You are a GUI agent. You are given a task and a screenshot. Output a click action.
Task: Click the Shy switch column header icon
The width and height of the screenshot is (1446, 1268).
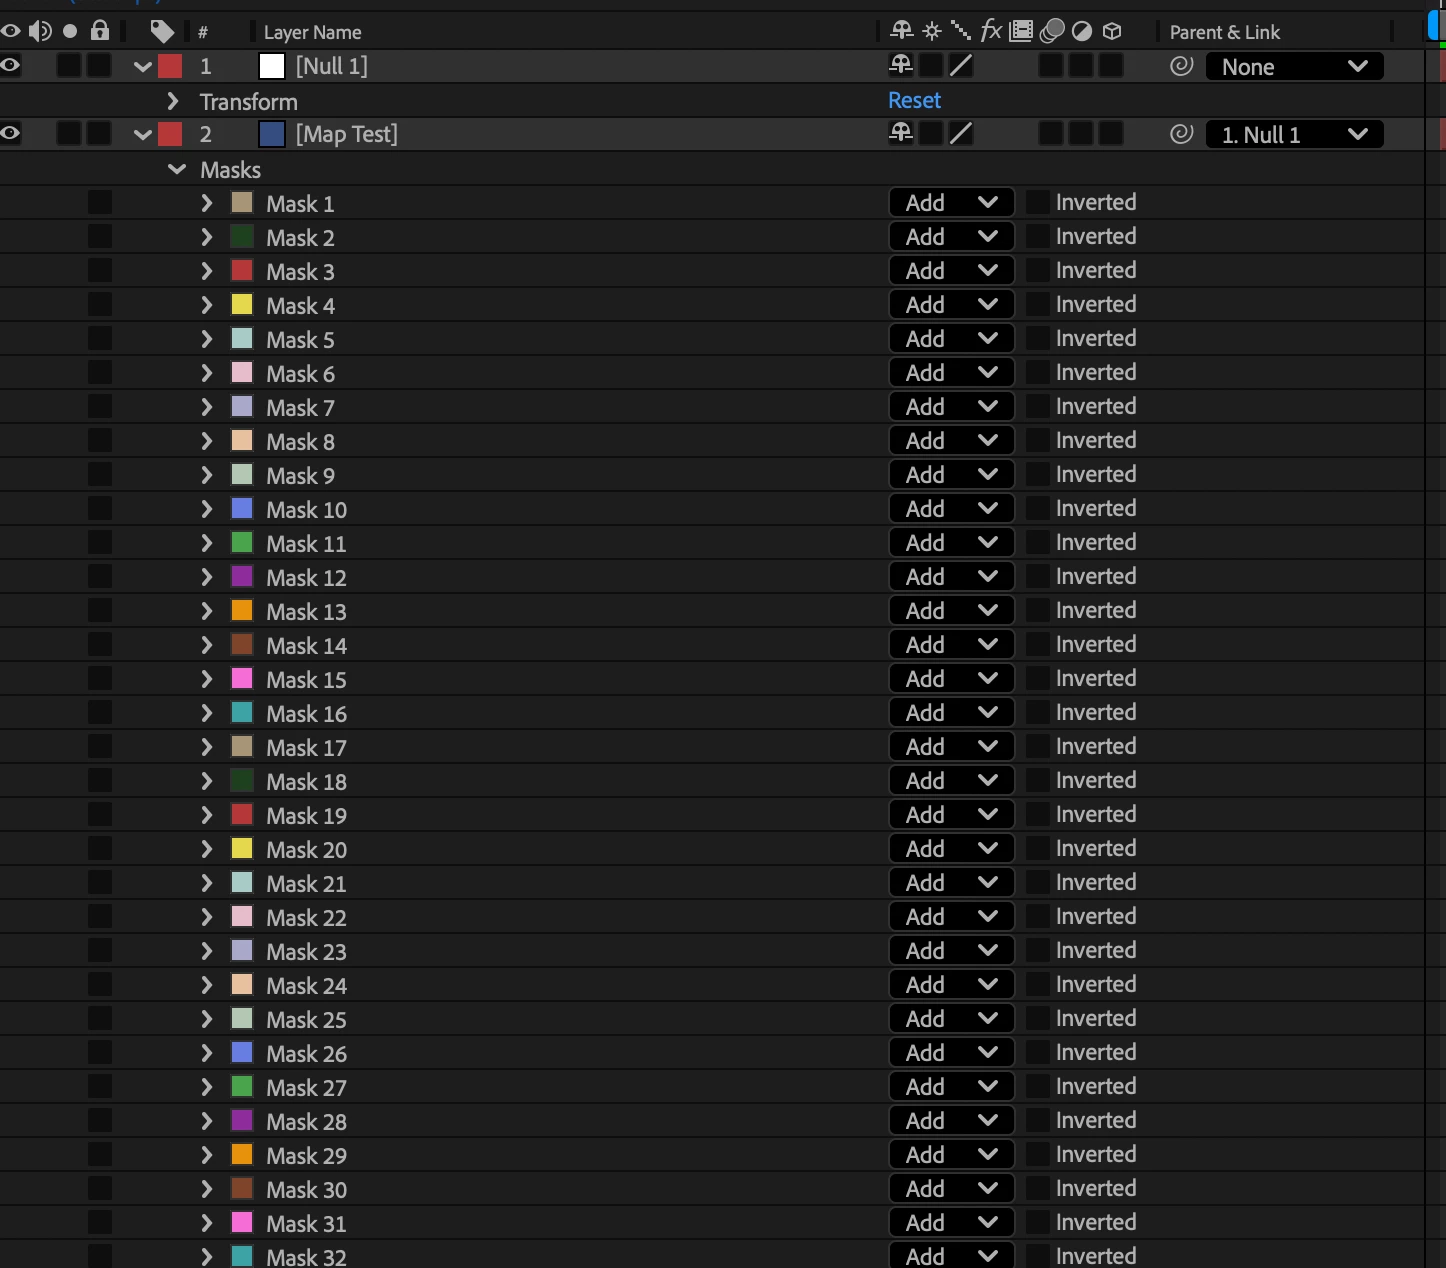pos(901,31)
